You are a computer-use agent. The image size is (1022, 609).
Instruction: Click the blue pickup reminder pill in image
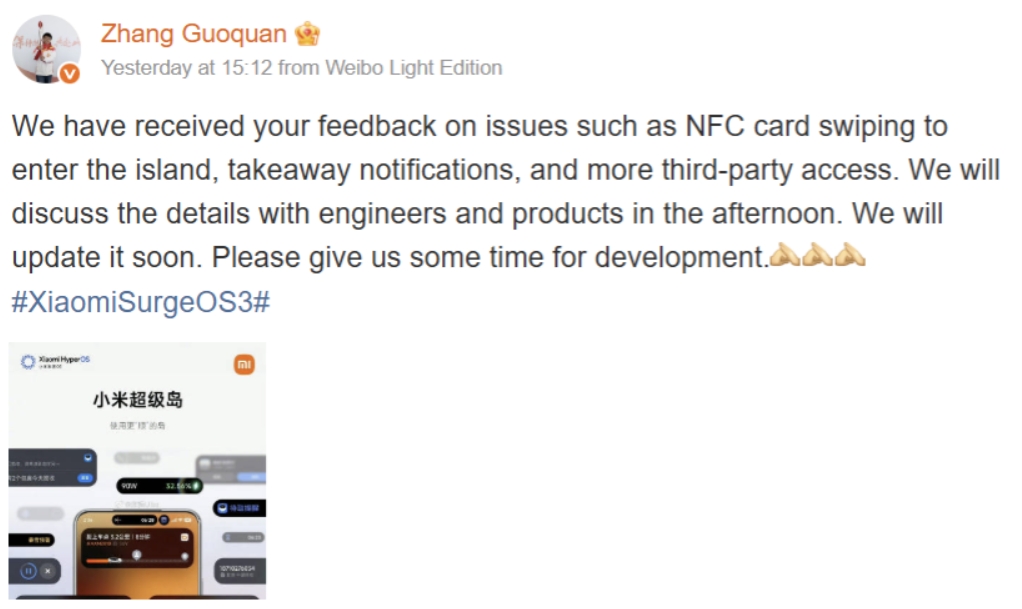(x=239, y=509)
